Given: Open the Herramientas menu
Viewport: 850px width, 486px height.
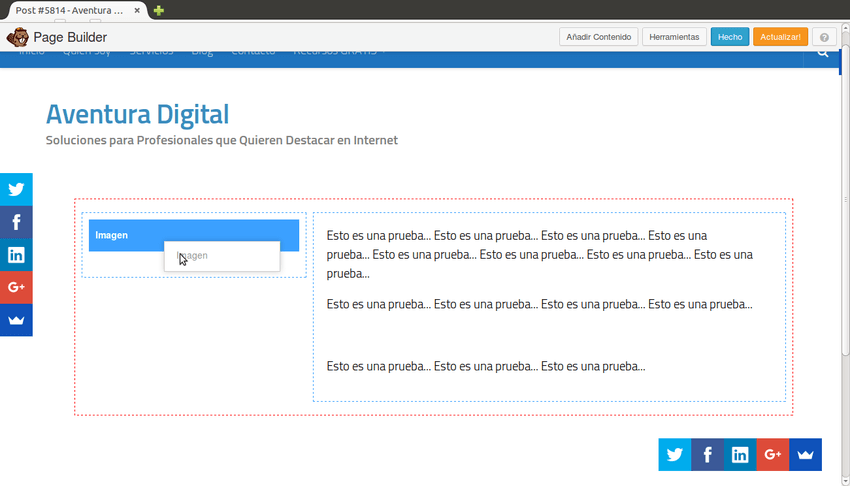Looking at the screenshot, I should click(674, 37).
